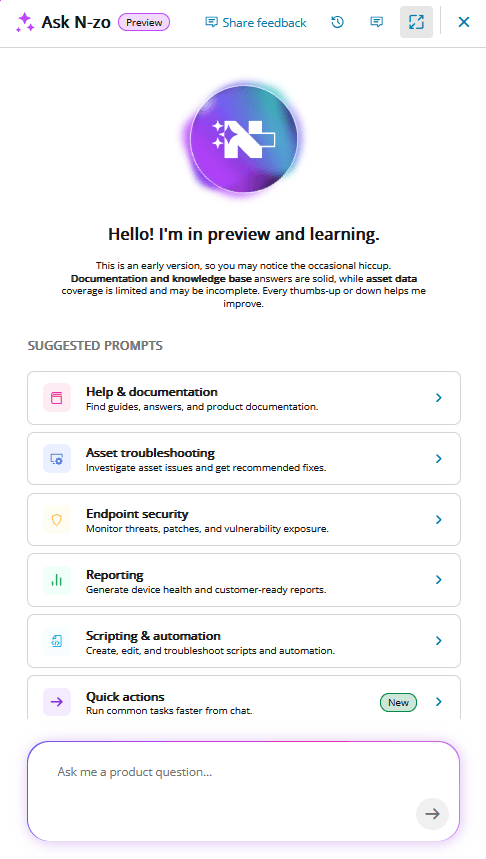Click the new chat speech bubble icon
Viewport: 486px width, 859px height.
(x=376, y=22)
